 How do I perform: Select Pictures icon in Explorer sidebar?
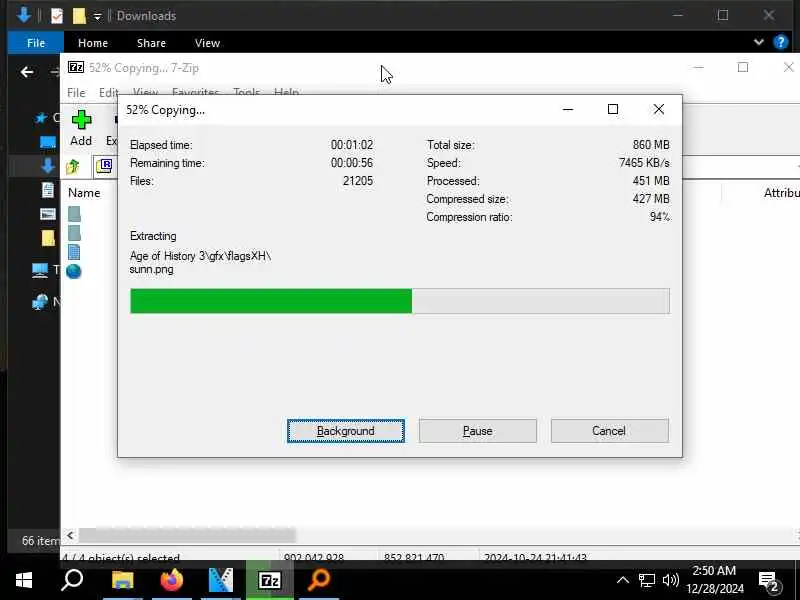48,214
